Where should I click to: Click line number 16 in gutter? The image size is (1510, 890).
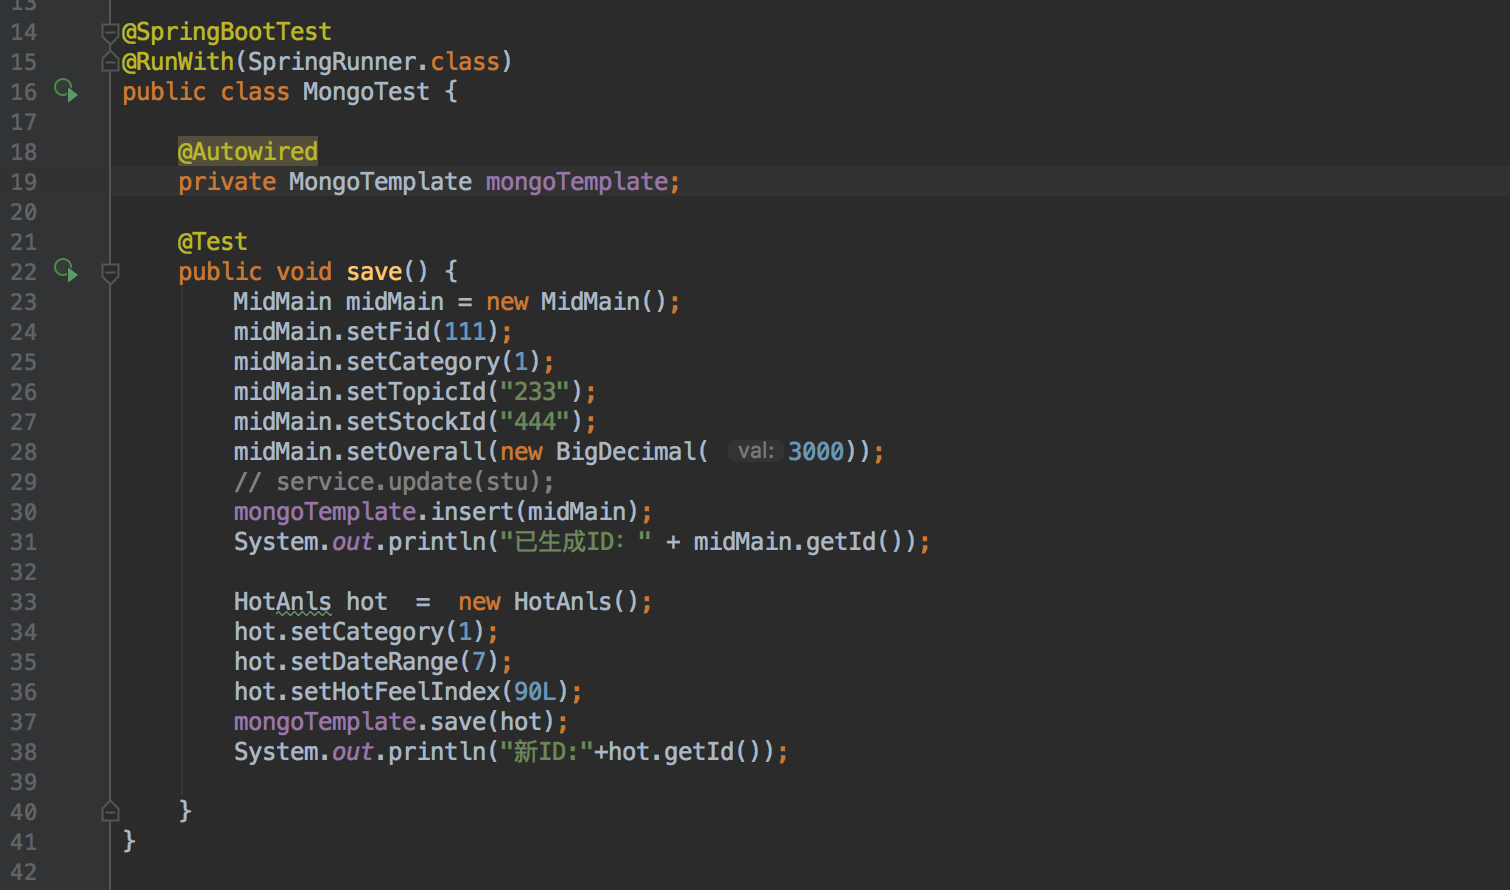click(23, 92)
